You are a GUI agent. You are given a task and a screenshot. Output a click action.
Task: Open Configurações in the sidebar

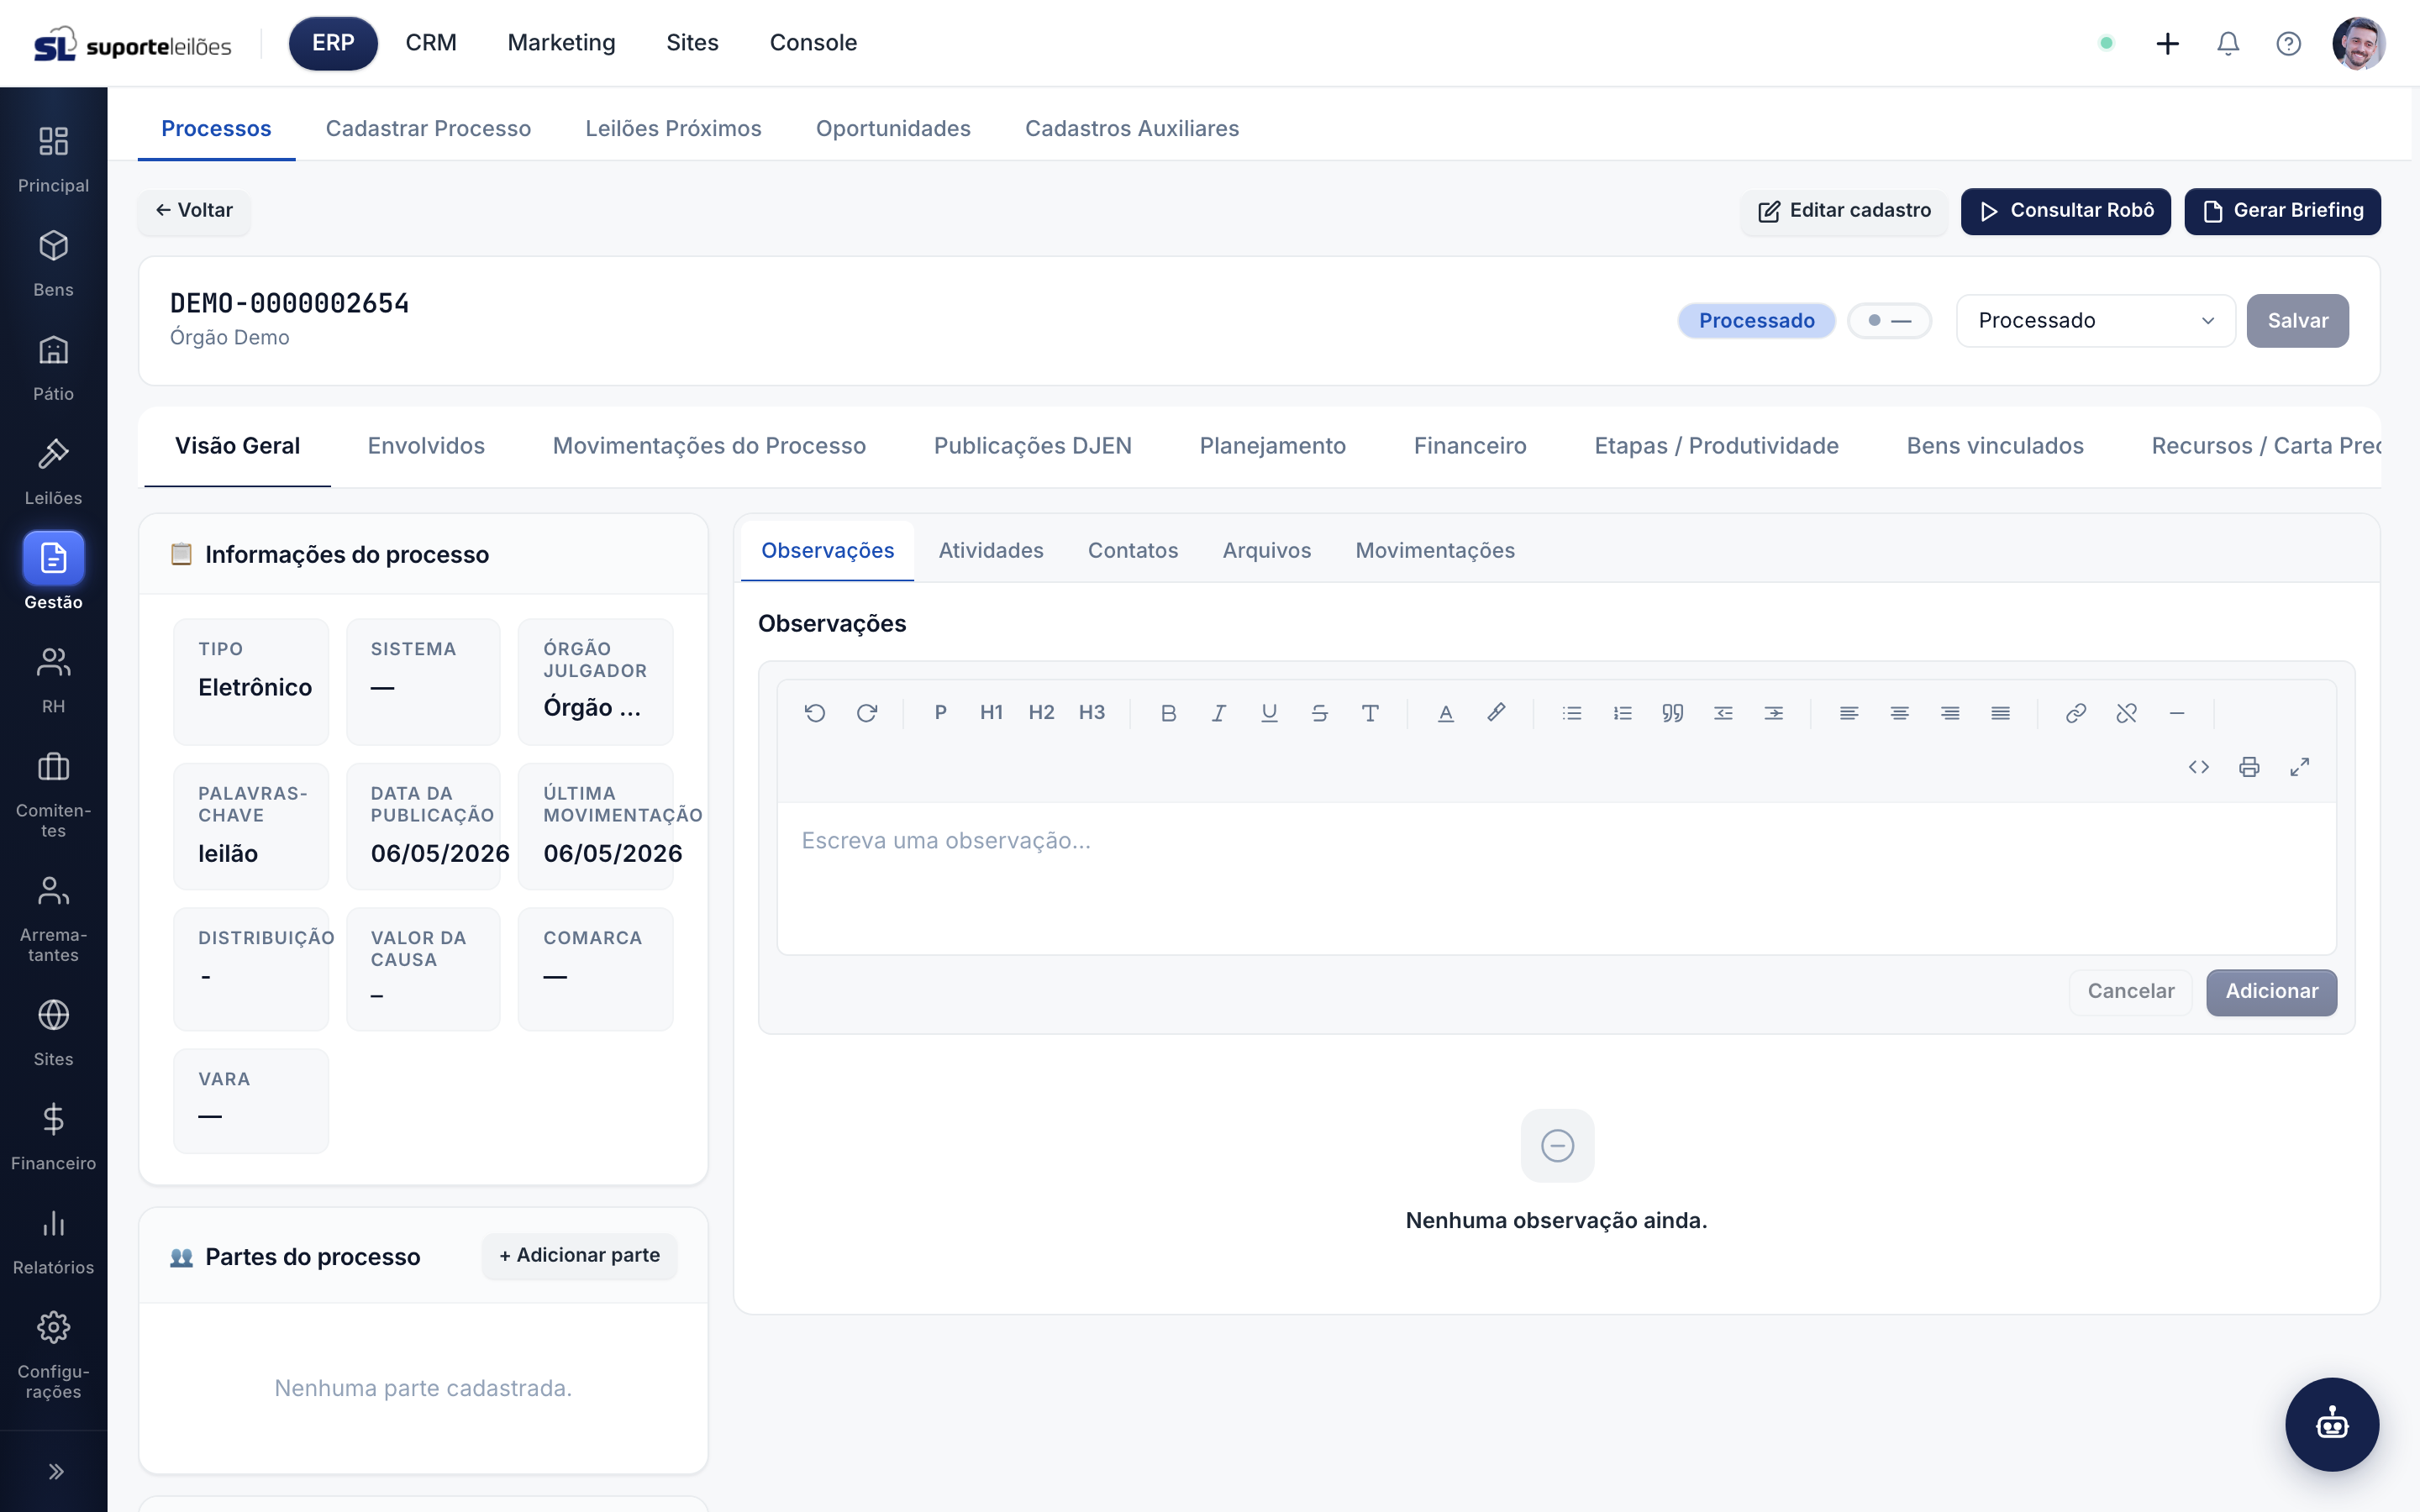coord(54,1355)
